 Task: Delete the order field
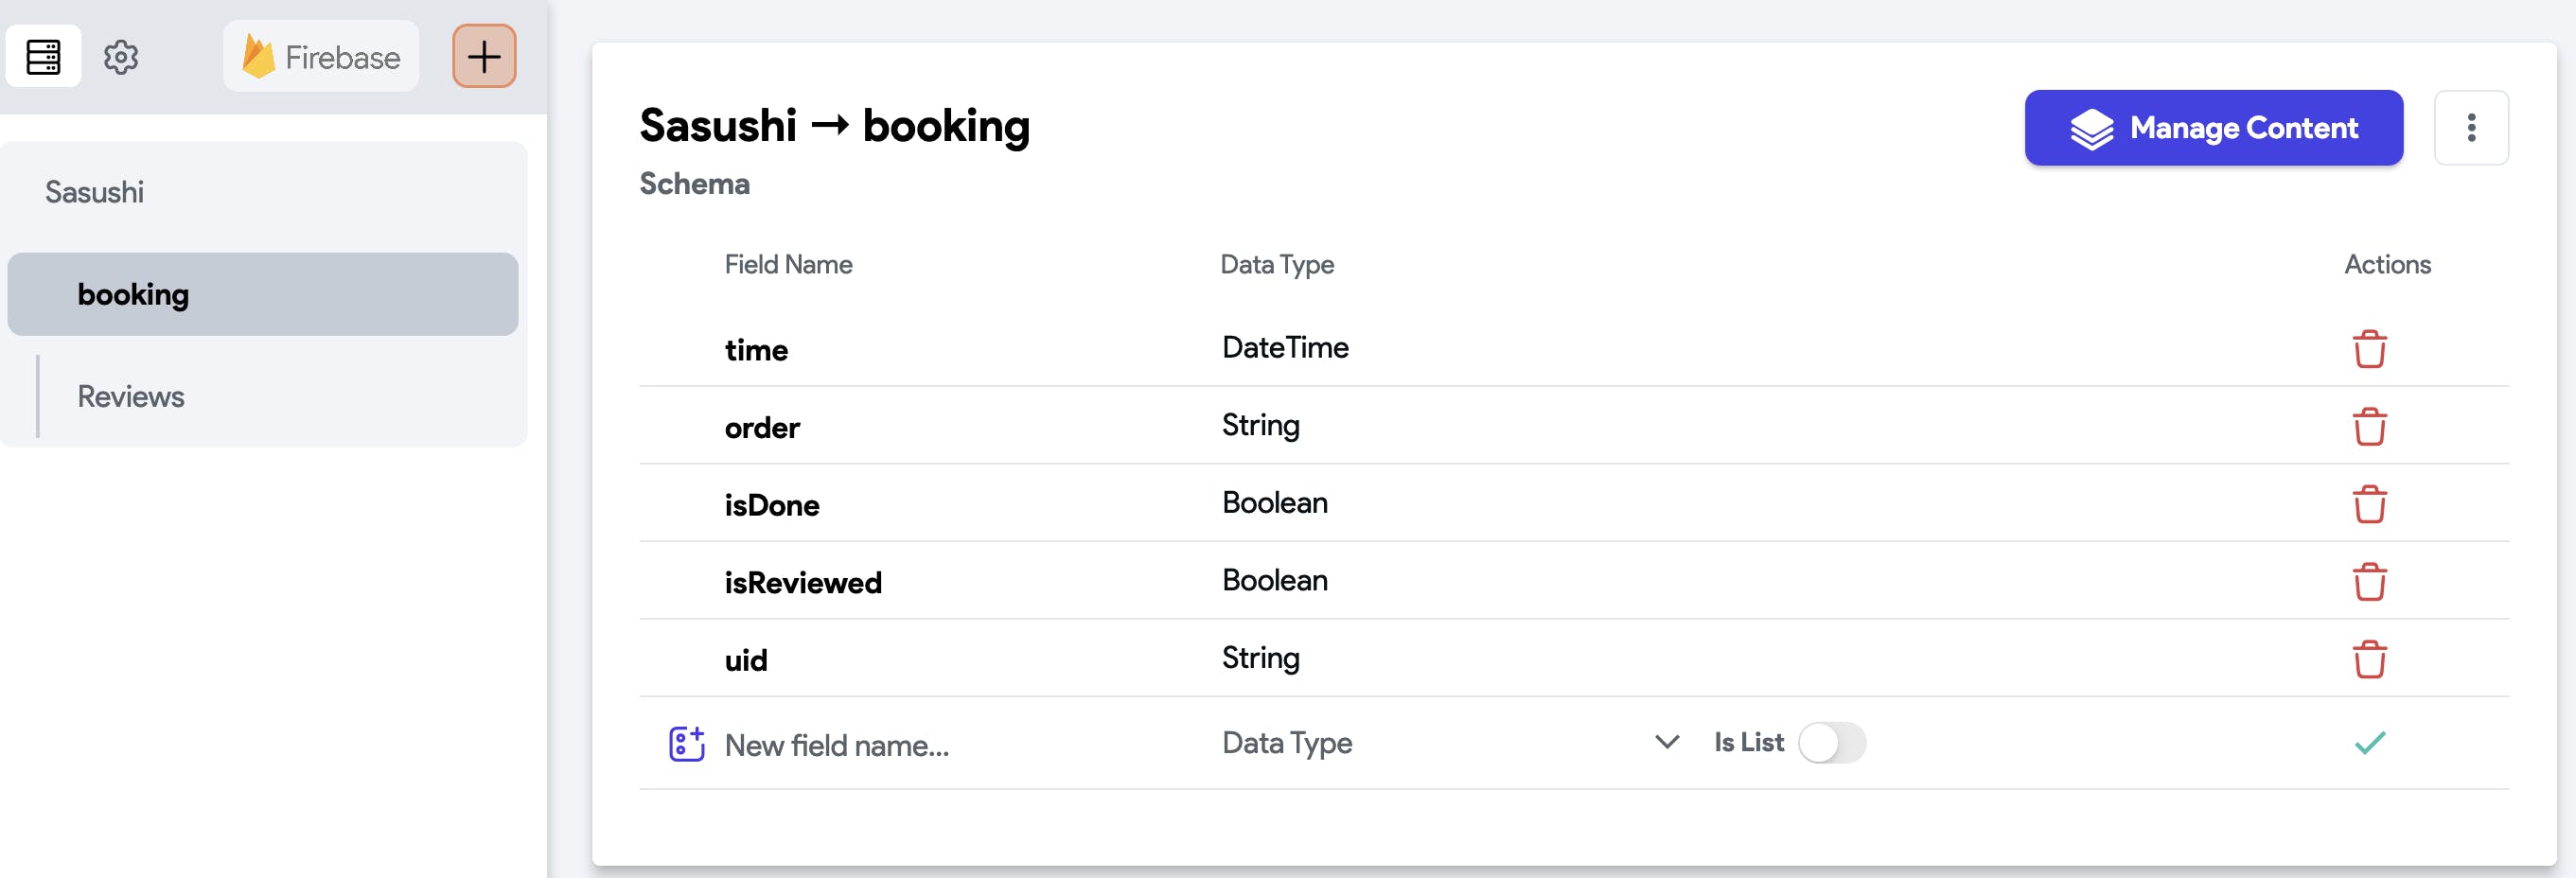(2369, 427)
